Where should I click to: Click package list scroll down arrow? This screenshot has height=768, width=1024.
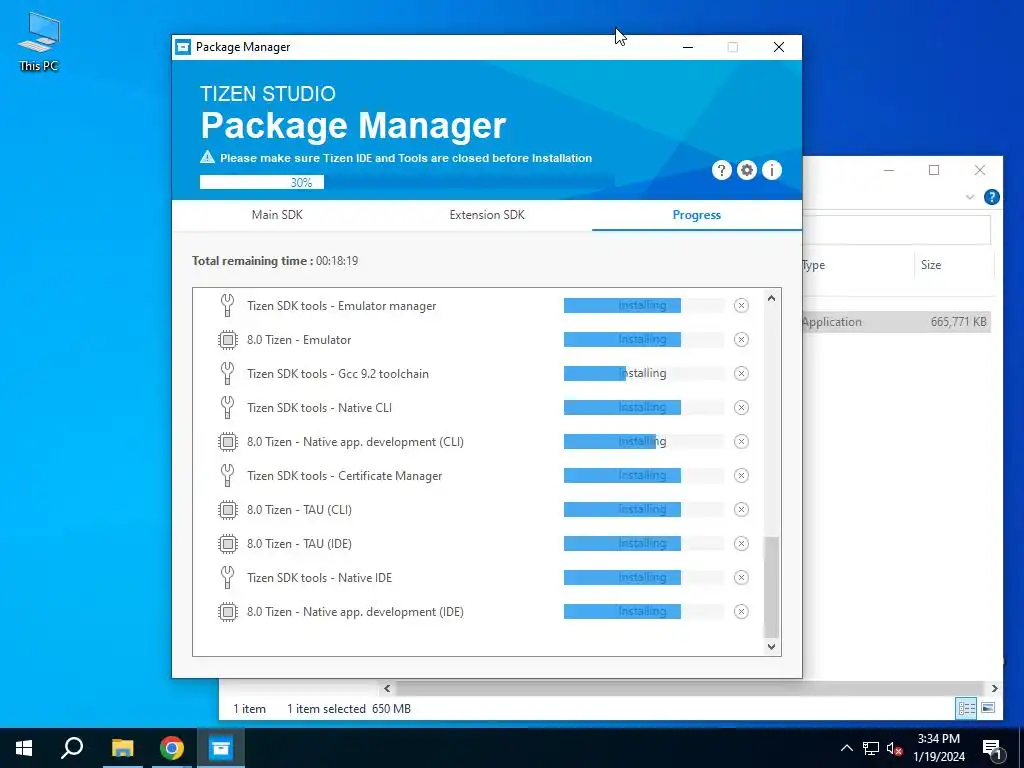tap(771, 647)
